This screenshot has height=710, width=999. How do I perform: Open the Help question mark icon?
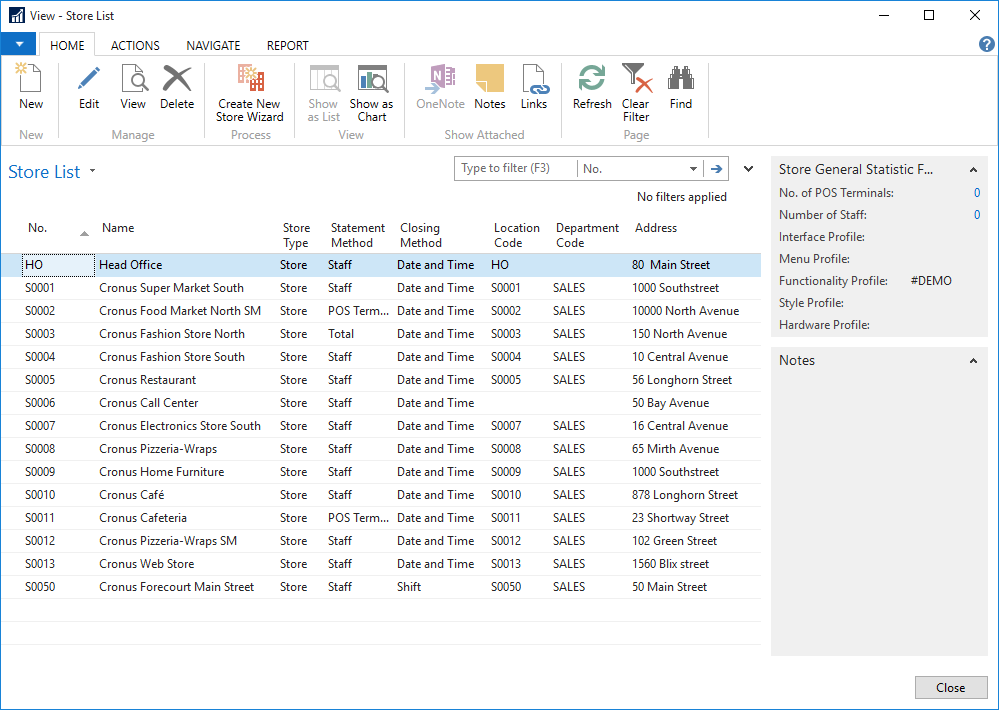coord(986,44)
